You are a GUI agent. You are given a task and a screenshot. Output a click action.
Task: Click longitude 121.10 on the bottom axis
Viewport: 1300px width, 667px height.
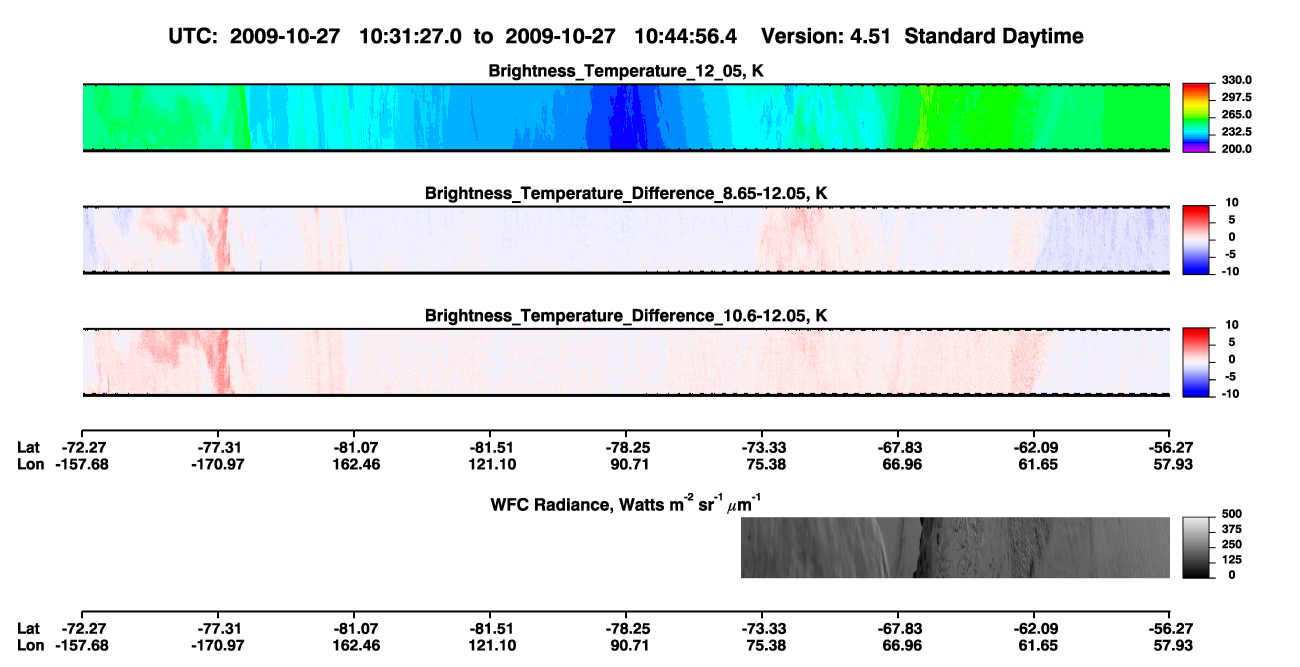[x=490, y=645]
